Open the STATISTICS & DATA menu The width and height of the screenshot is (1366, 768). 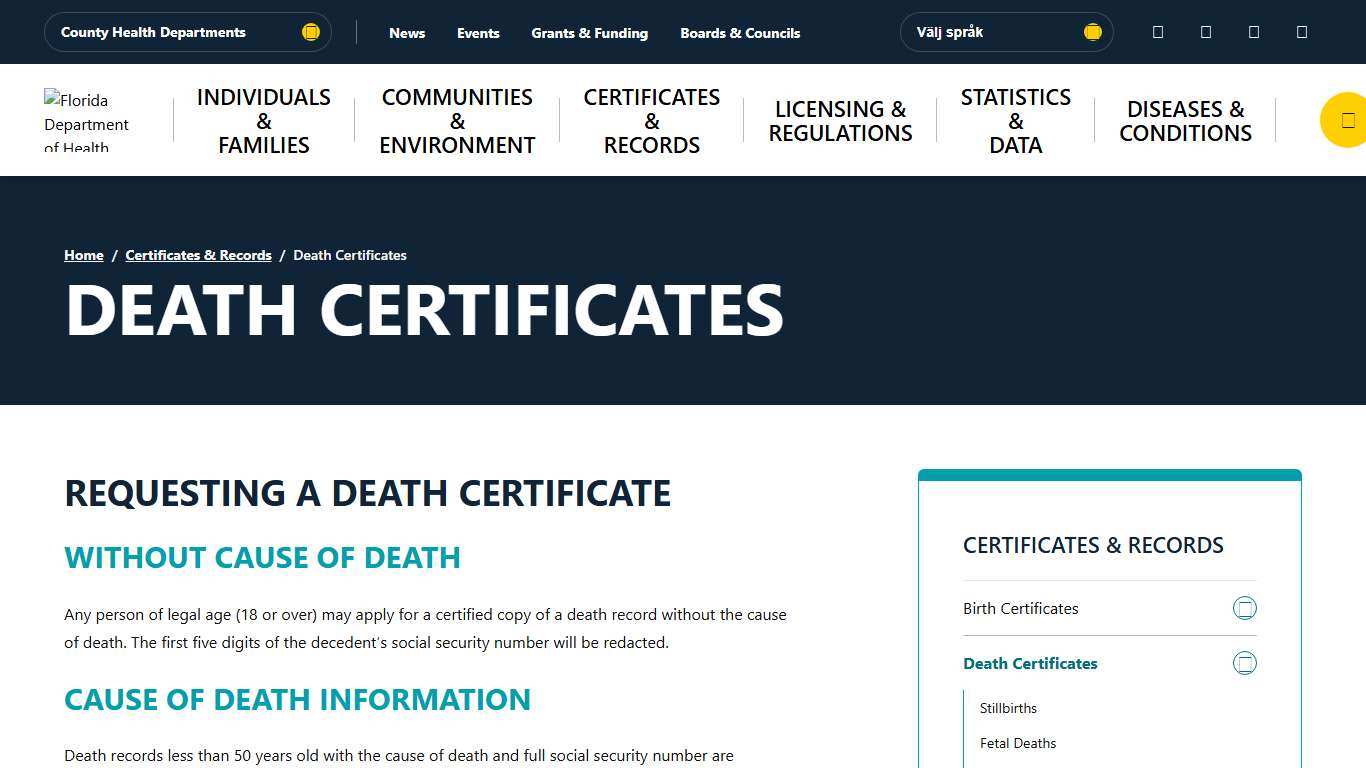(1015, 120)
